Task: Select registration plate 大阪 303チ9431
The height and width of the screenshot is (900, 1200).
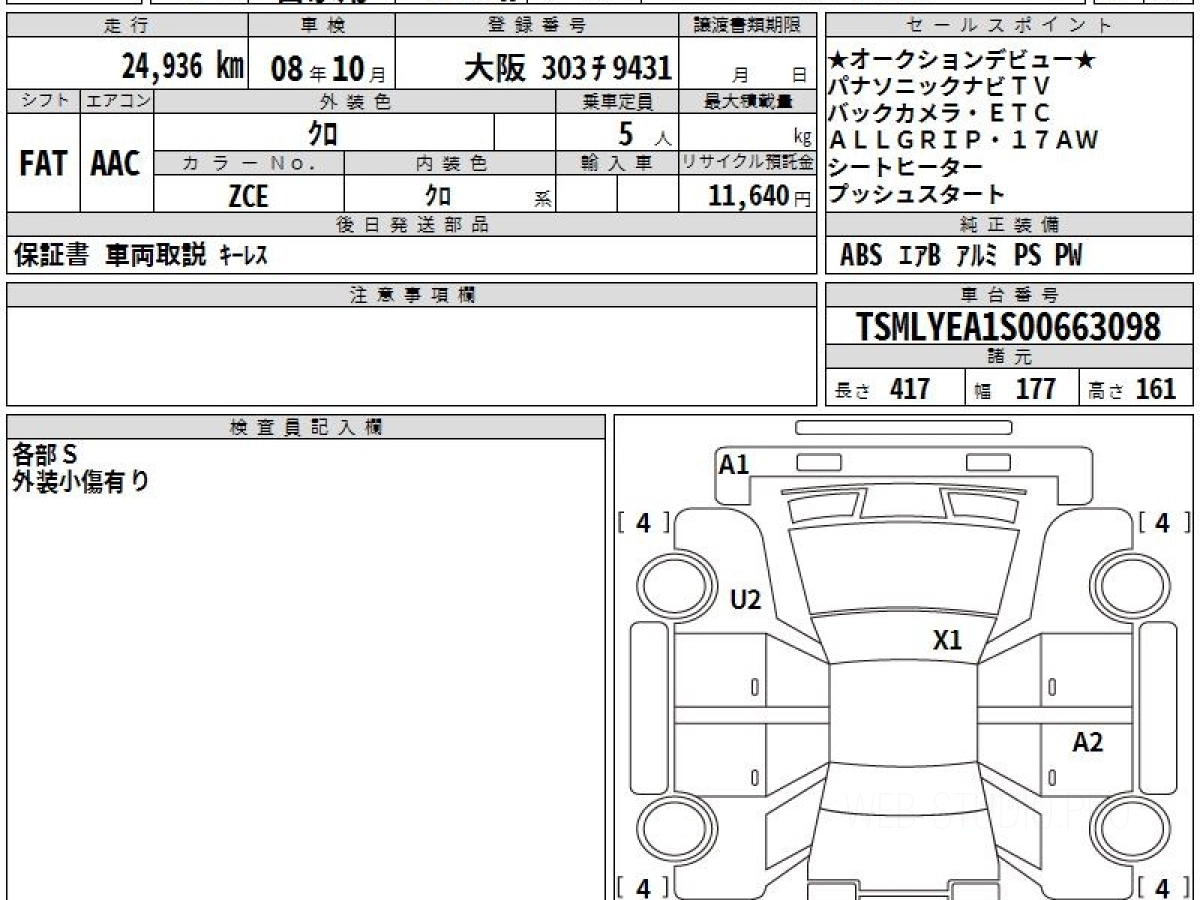Action: point(567,67)
